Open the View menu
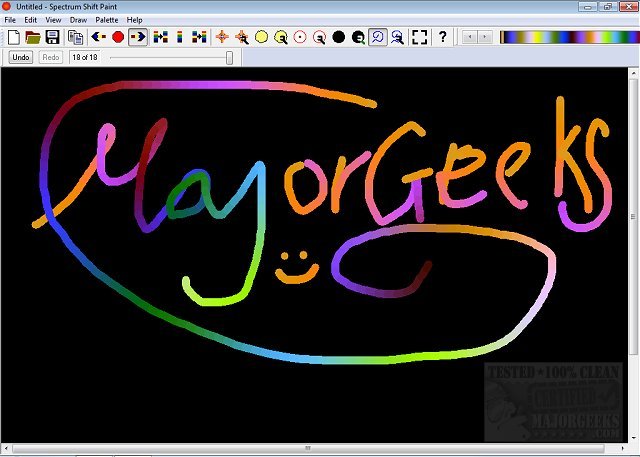Viewport: 640px width, 457px height. coord(53,20)
